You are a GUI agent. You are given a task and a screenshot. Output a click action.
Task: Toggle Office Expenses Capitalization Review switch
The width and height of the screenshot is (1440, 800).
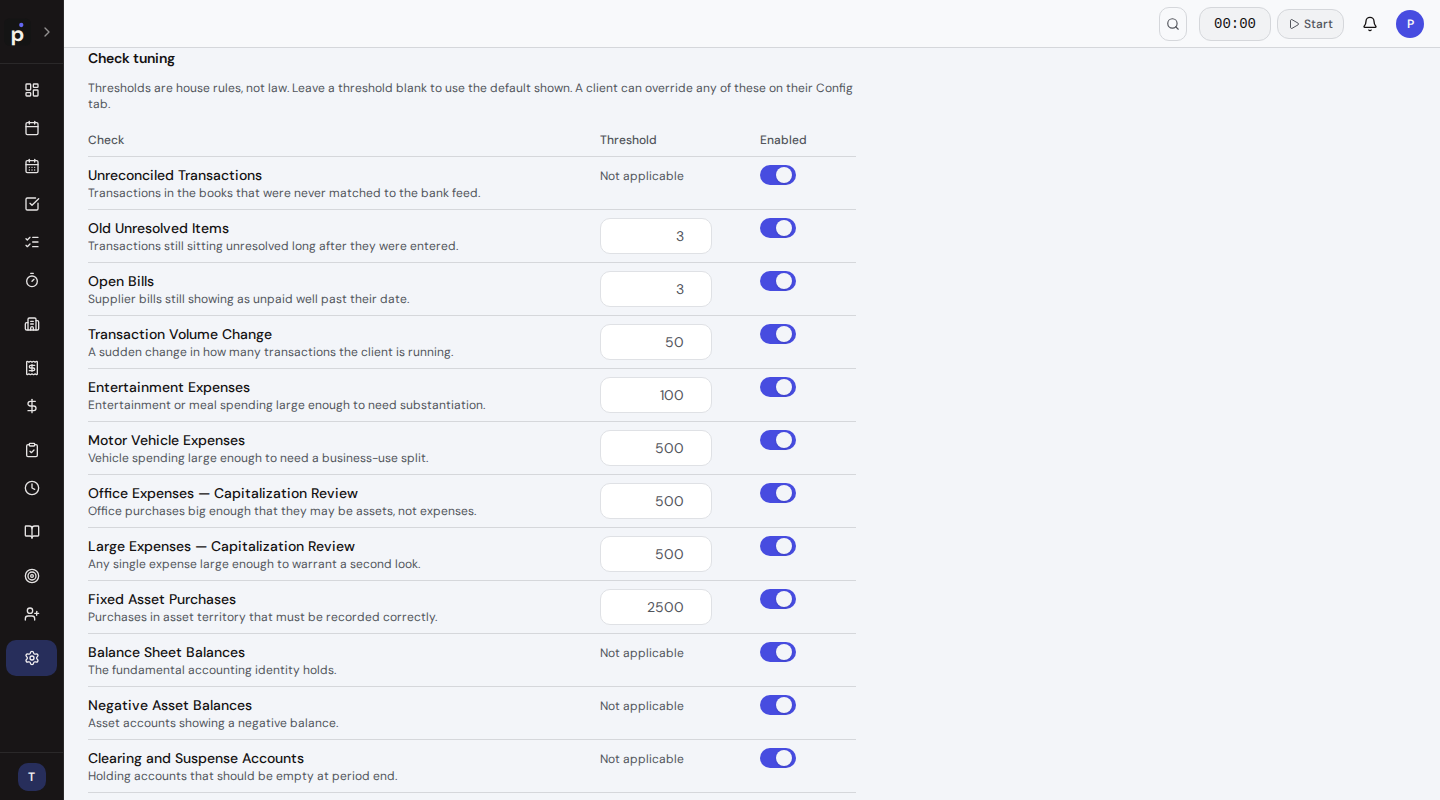(x=778, y=493)
